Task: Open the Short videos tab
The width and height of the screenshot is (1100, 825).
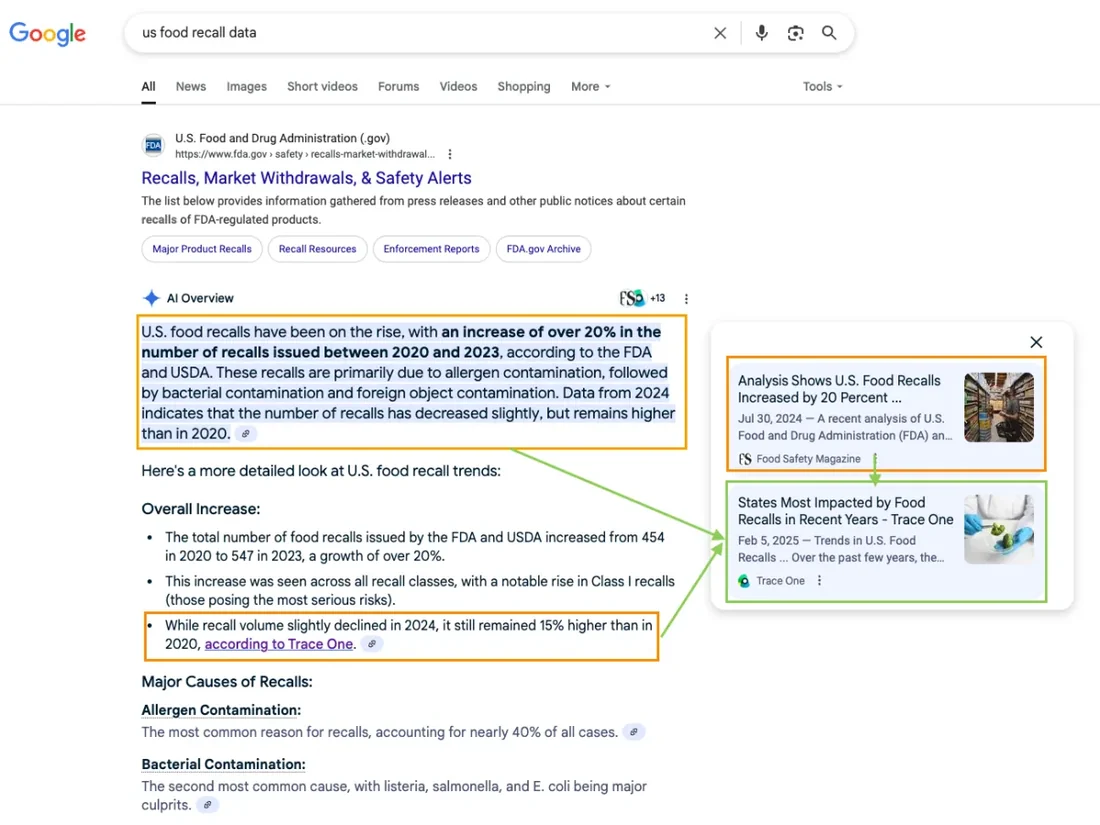Action: (x=322, y=86)
